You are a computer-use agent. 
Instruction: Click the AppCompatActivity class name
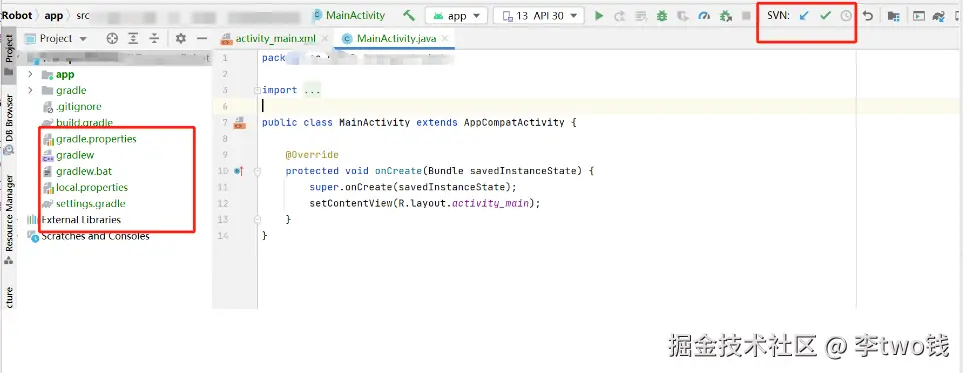[514, 122]
